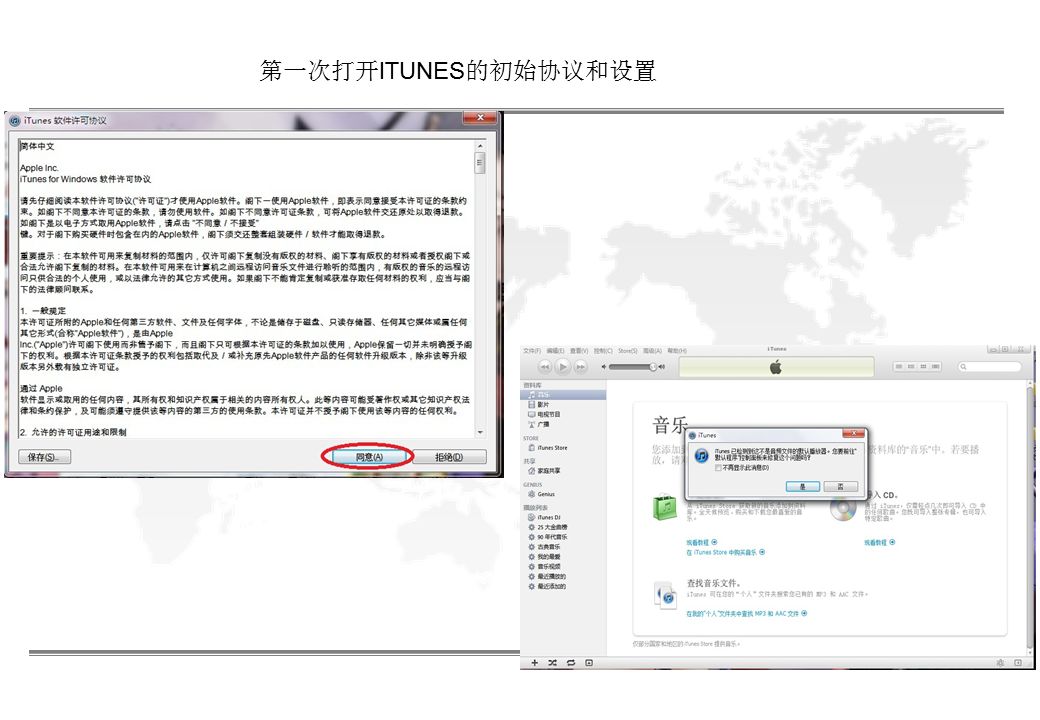Switch to grid view button
The image size is (1040, 720).
click(923, 367)
